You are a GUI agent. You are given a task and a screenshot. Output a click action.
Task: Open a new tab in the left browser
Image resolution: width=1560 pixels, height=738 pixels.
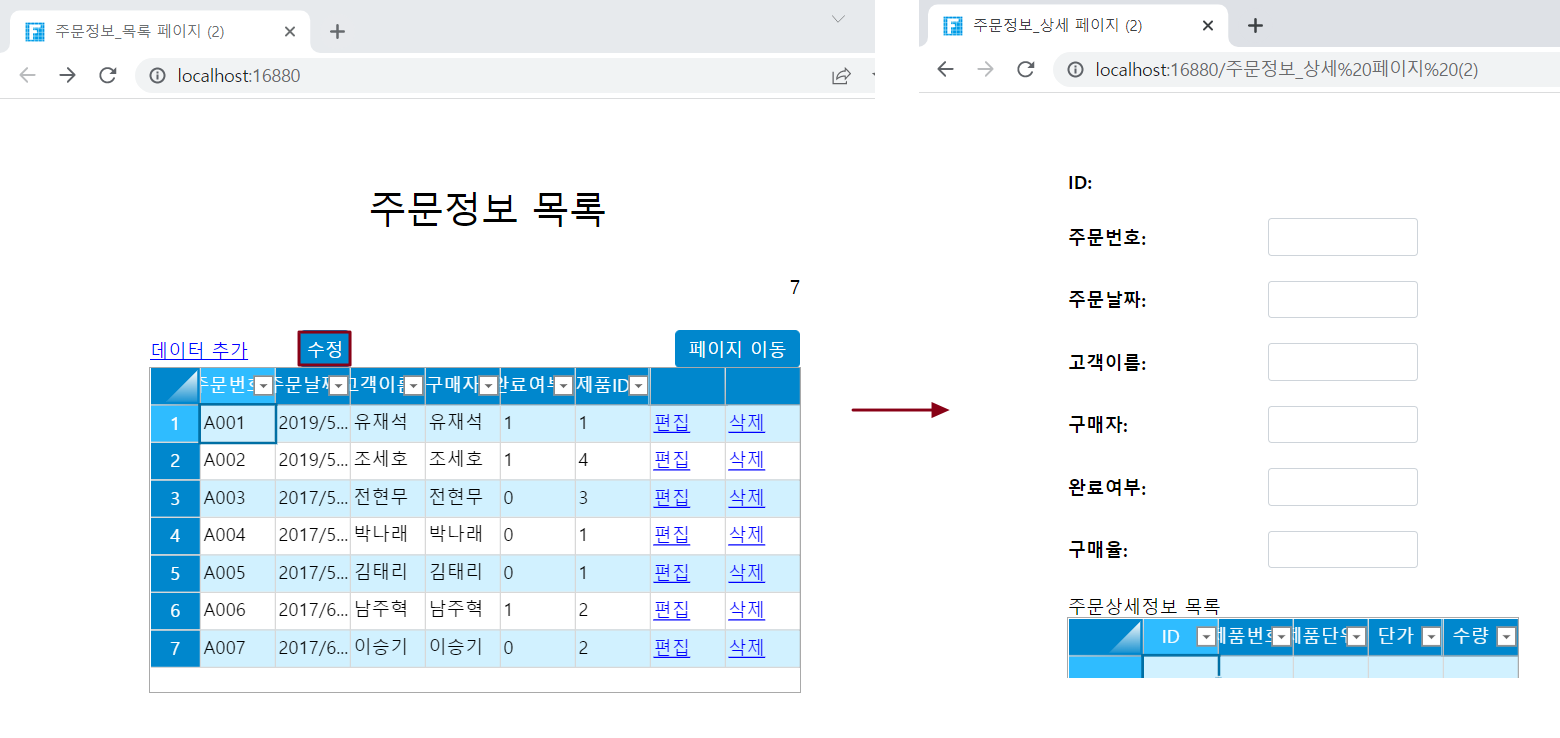pos(337,31)
